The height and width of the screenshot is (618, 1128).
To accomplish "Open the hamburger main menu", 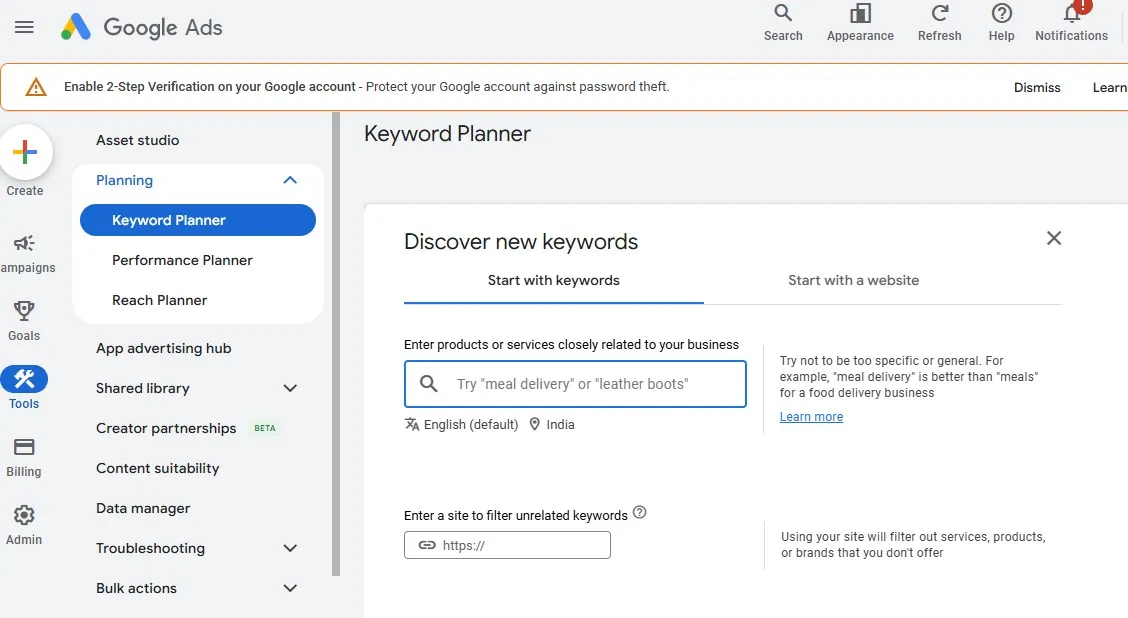I will click(x=24, y=27).
